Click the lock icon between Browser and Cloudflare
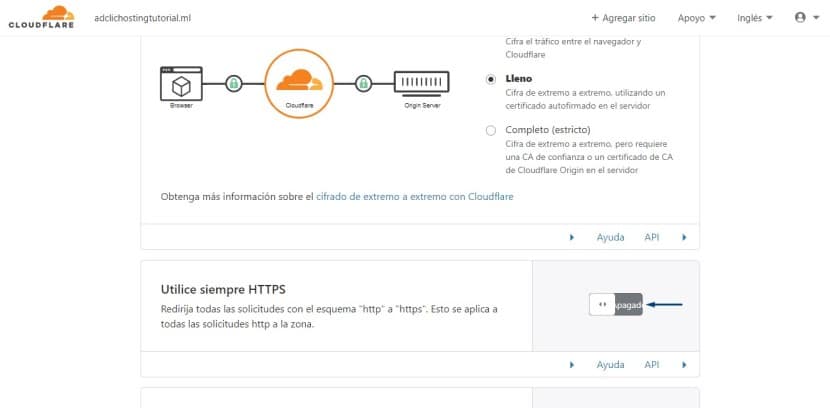The width and height of the screenshot is (830, 408). tap(233, 83)
